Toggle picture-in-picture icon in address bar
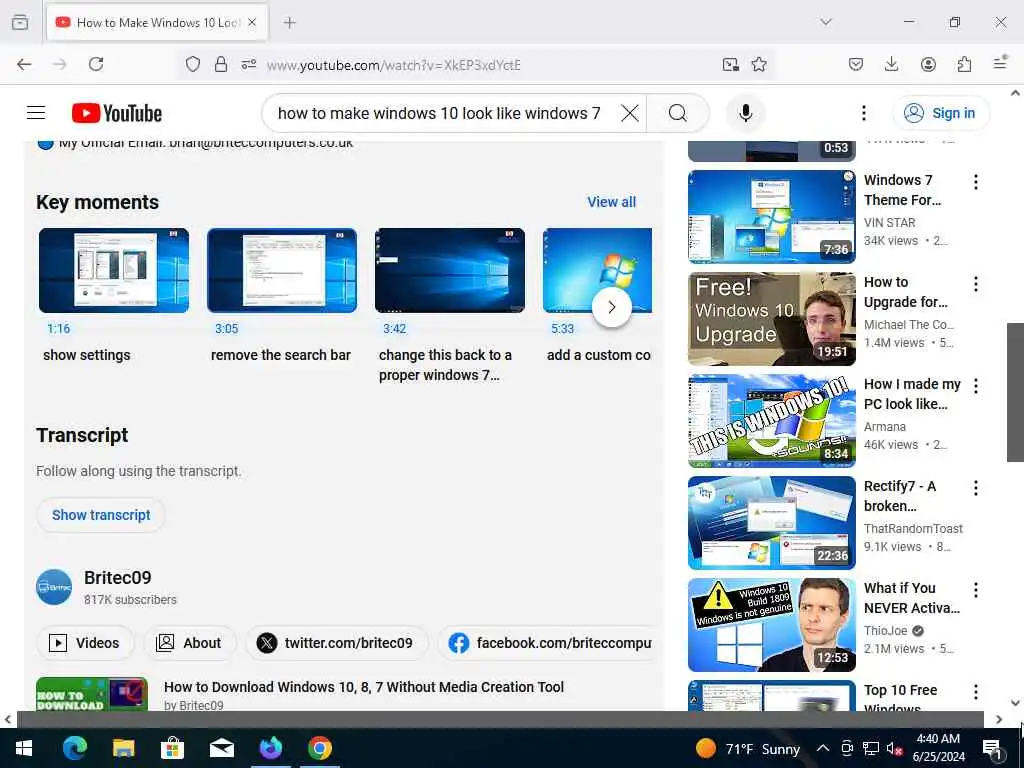Image resolution: width=1024 pixels, height=768 pixels. (730, 64)
